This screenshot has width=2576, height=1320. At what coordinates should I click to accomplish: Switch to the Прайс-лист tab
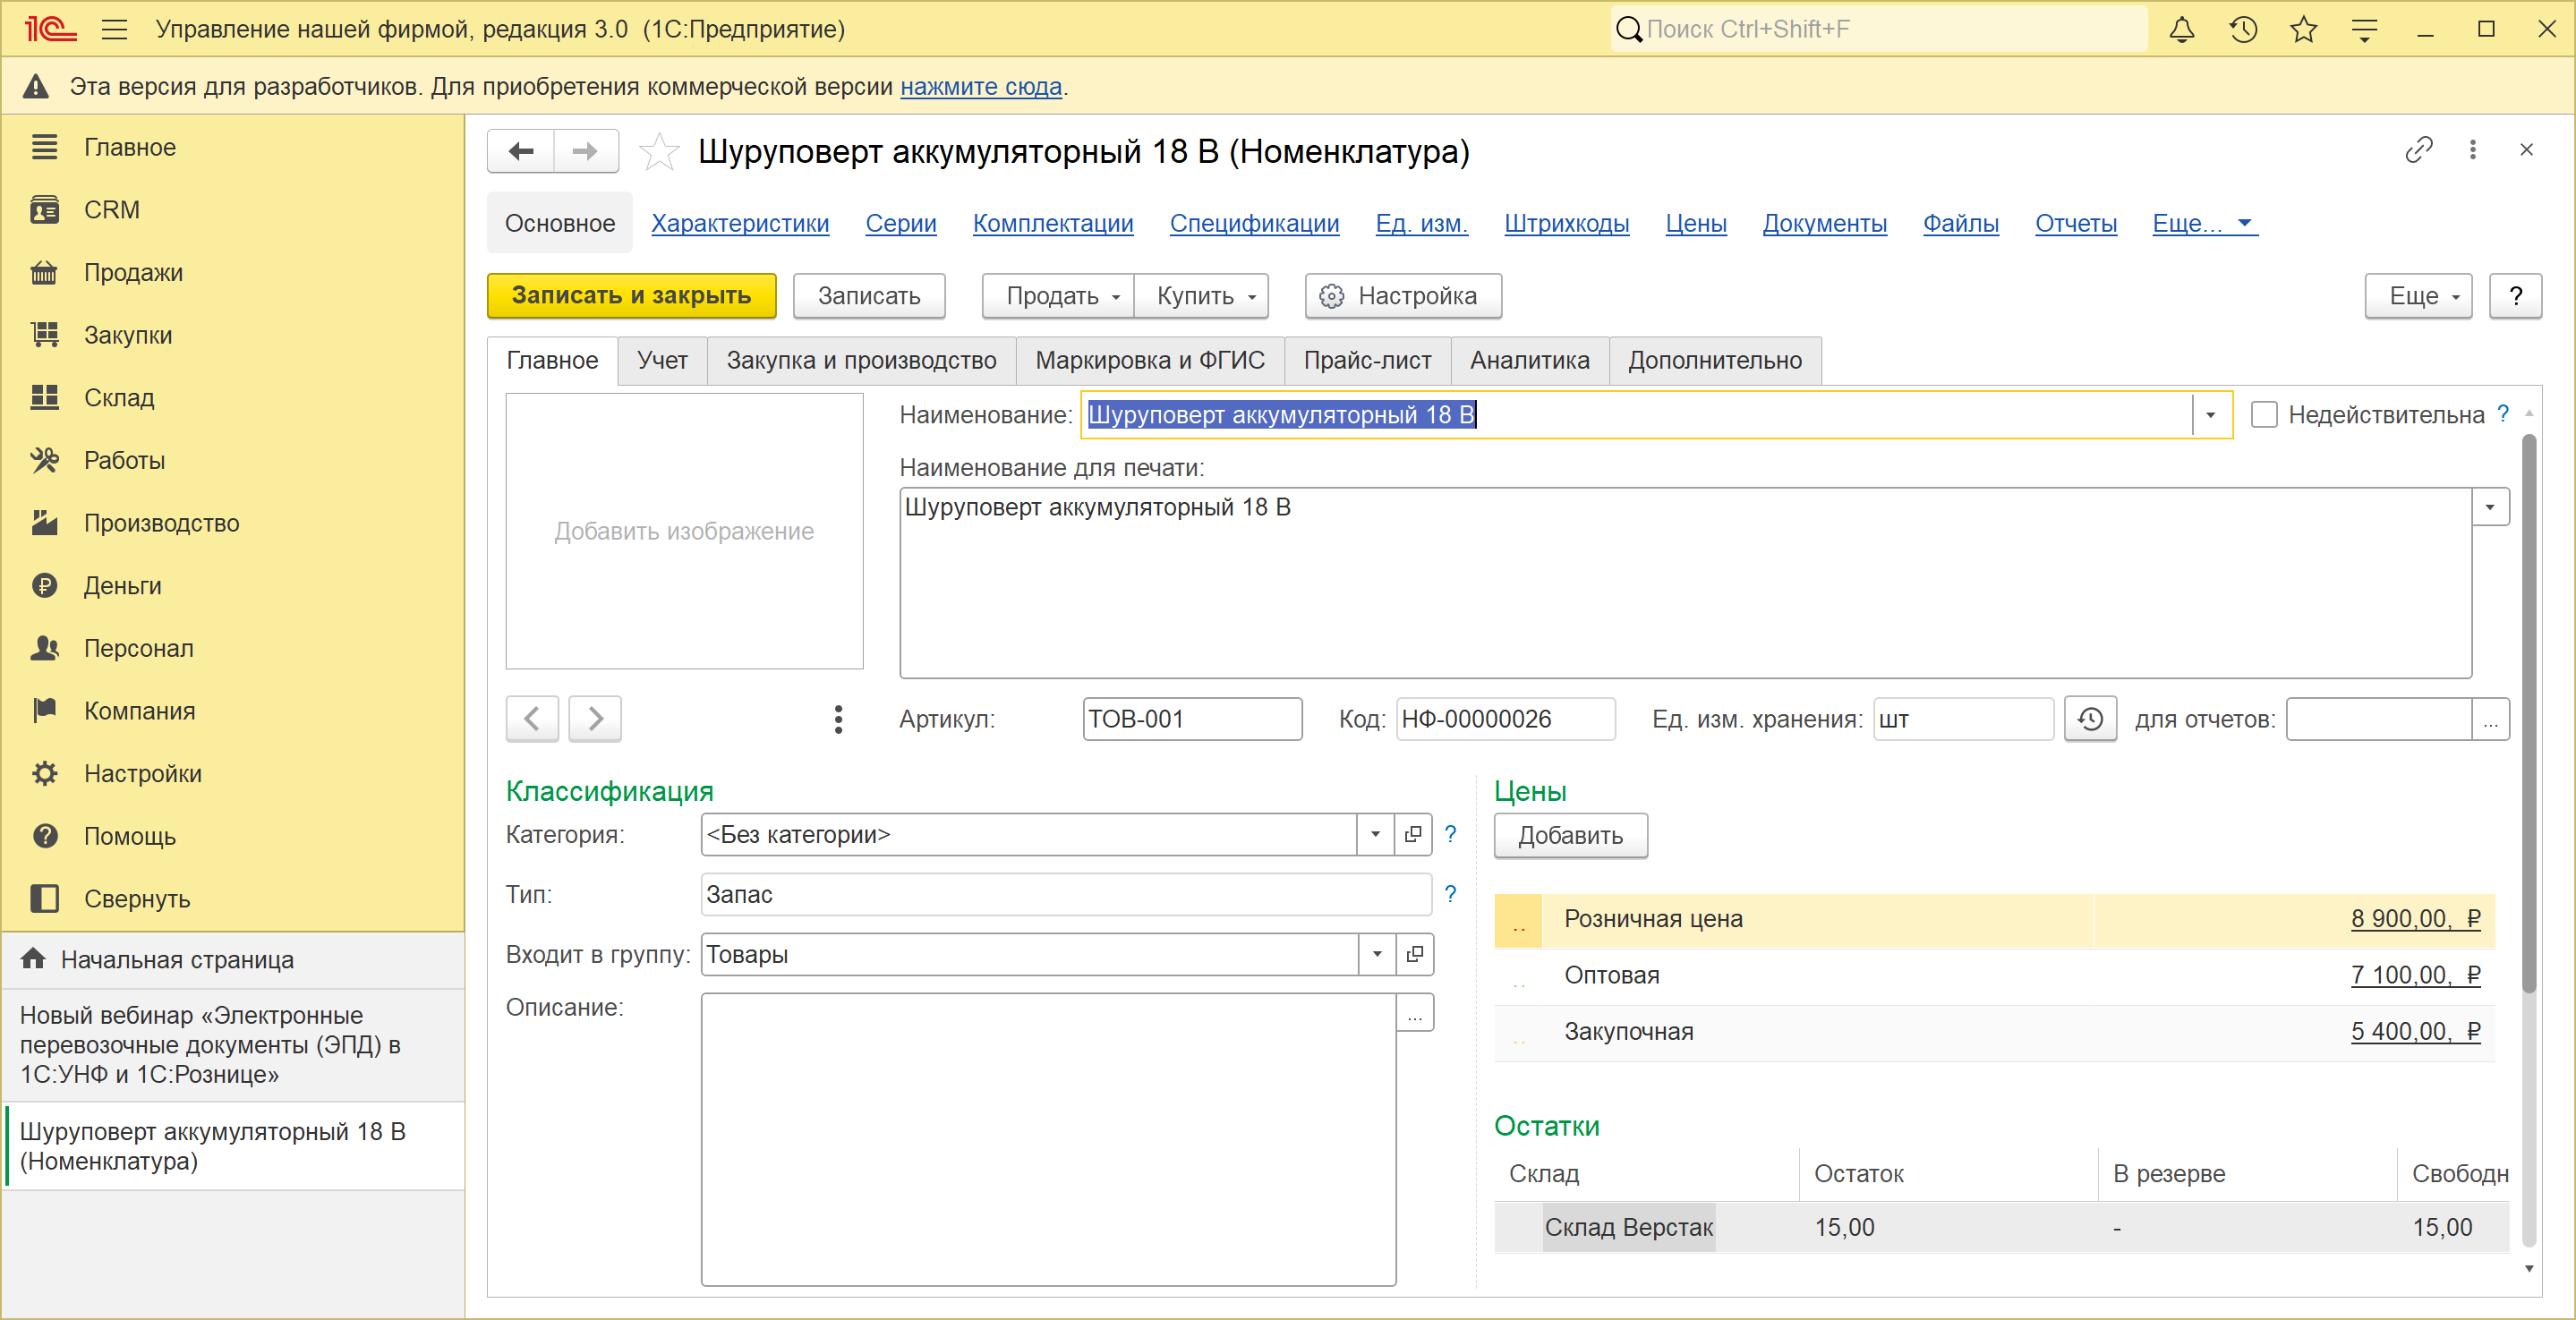[x=1367, y=361]
